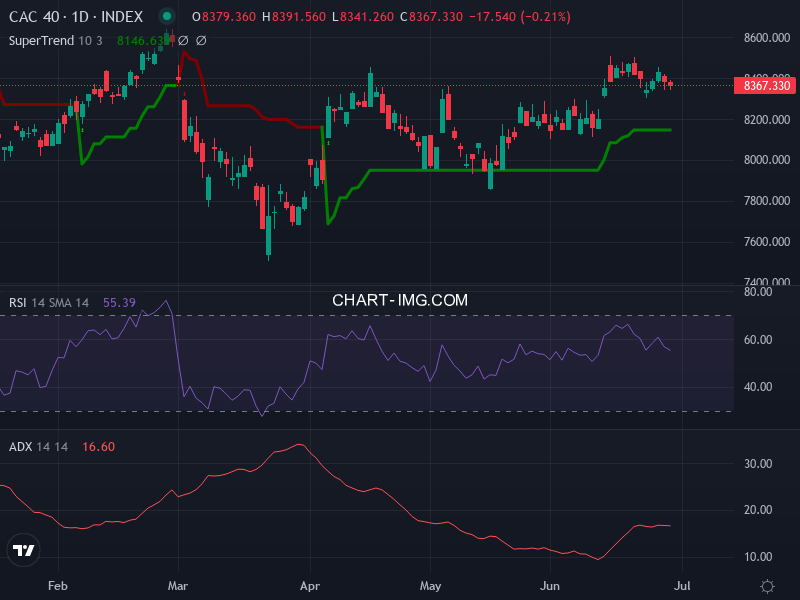The width and height of the screenshot is (800, 600).
Task: Click the second null symbol after SuperTrend value
Action: 201,40
